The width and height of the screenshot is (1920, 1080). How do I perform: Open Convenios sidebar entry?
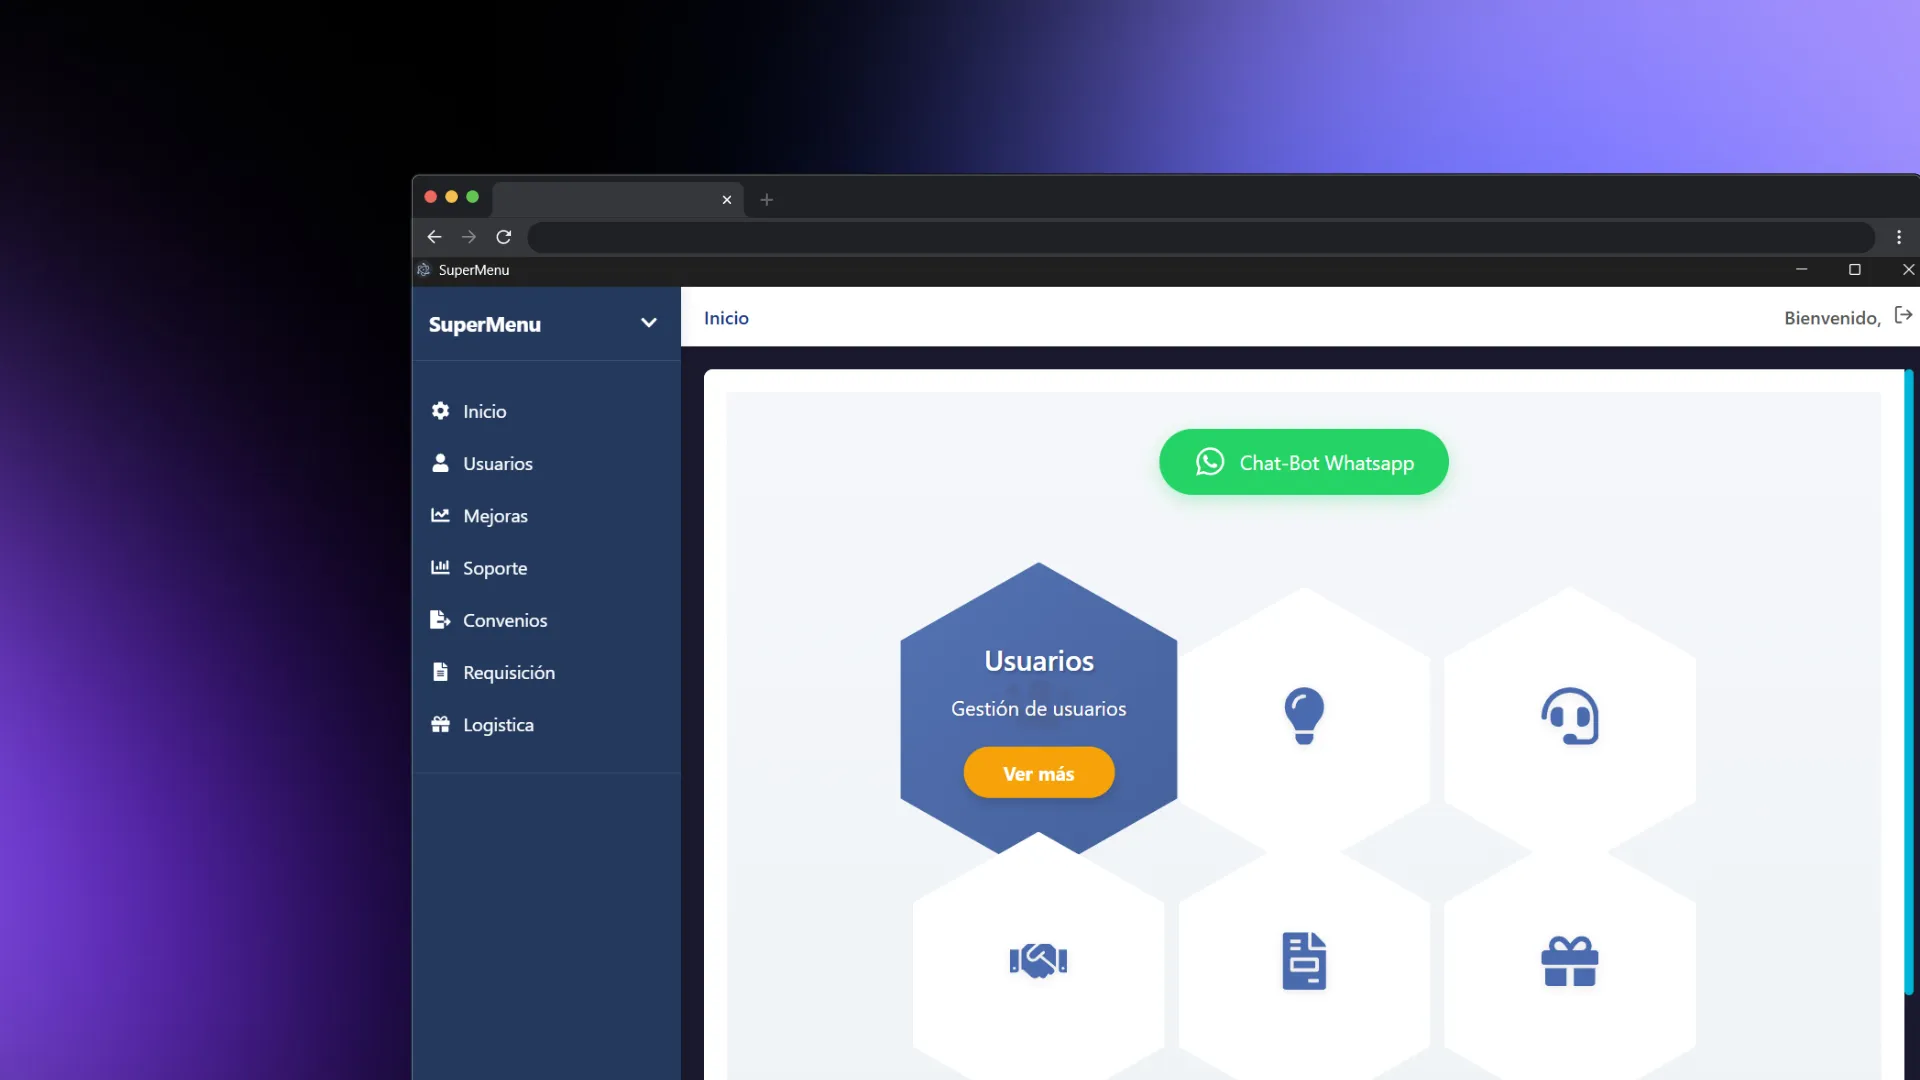[504, 620]
